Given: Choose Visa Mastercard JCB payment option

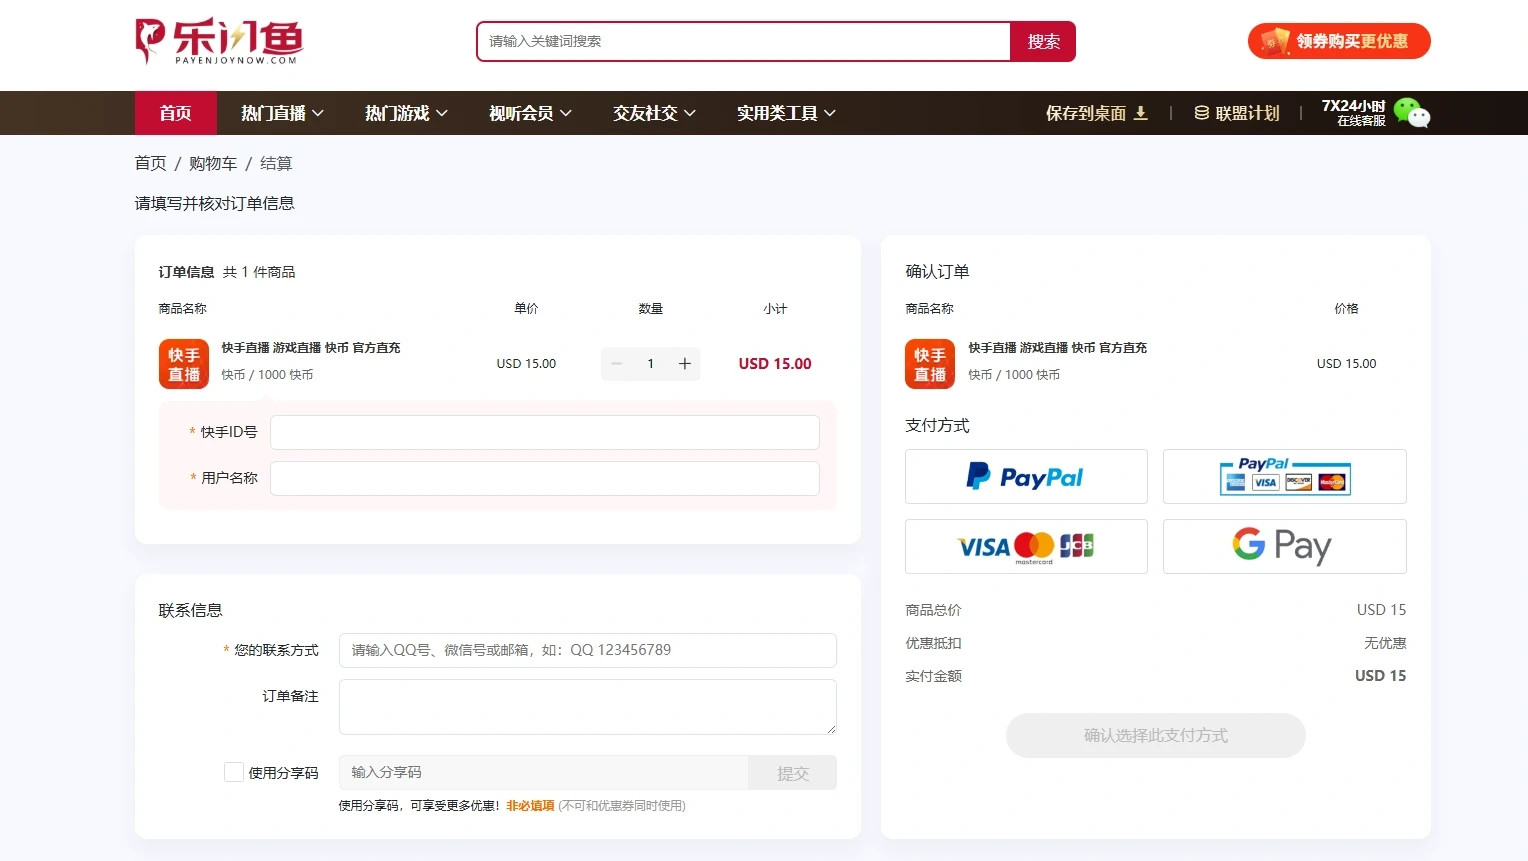Looking at the screenshot, I should (x=1025, y=547).
